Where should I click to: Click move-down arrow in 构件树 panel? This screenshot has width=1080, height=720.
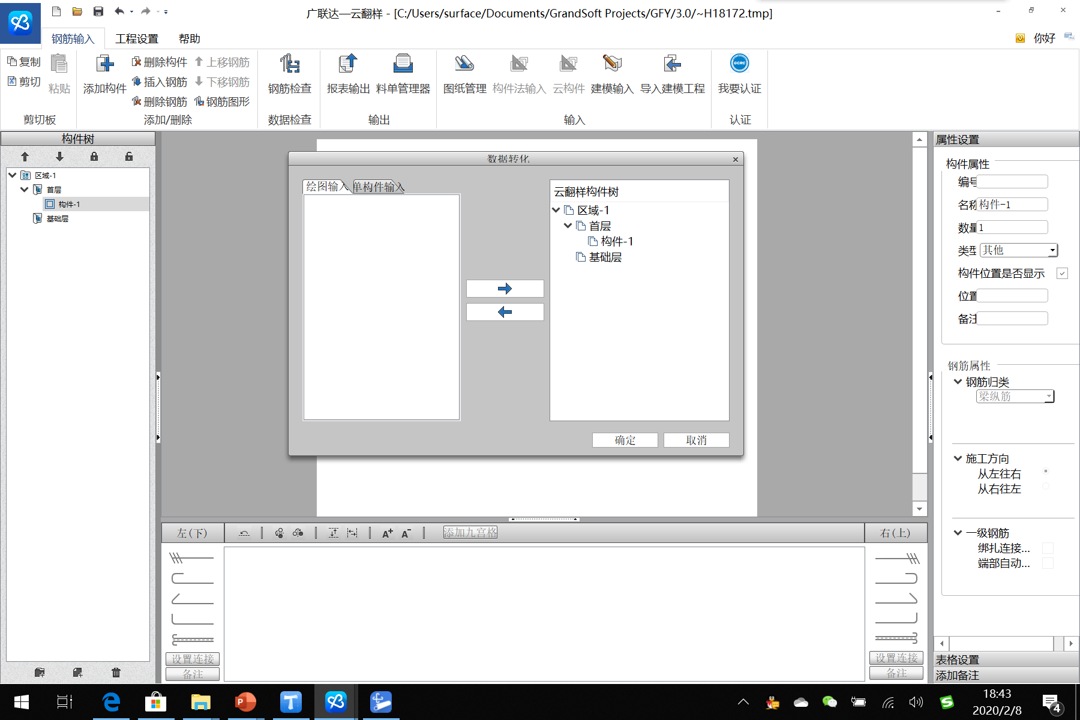click(60, 156)
